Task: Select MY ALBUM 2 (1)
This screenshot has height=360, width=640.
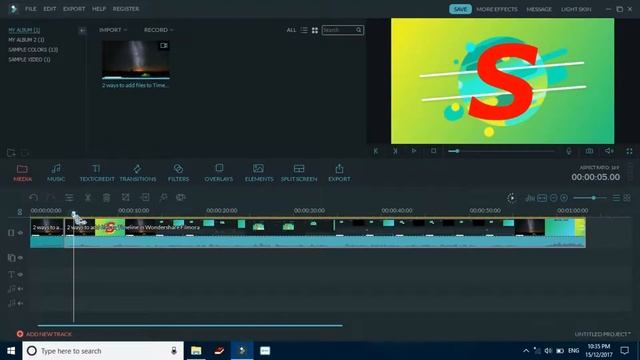Action: coord(26,40)
